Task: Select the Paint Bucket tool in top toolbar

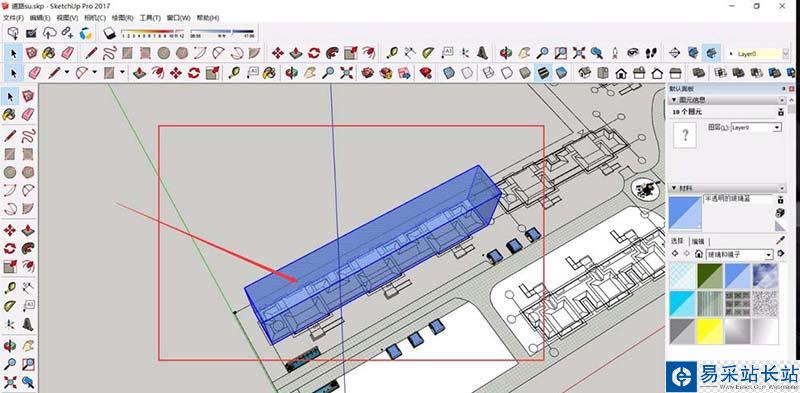Action: pyautogui.click(x=49, y=53)
